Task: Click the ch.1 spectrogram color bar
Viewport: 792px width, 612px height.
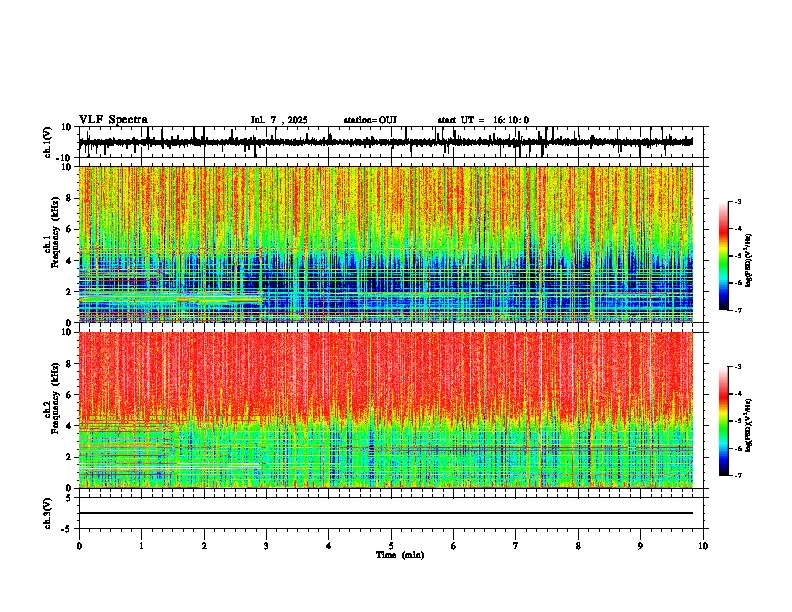Action: 723,256
